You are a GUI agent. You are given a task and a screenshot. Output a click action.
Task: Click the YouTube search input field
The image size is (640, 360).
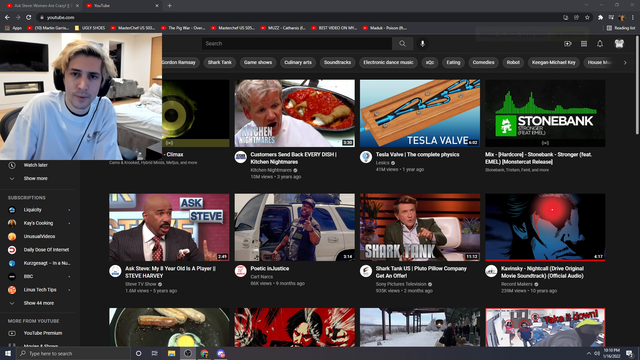[297, 44]
